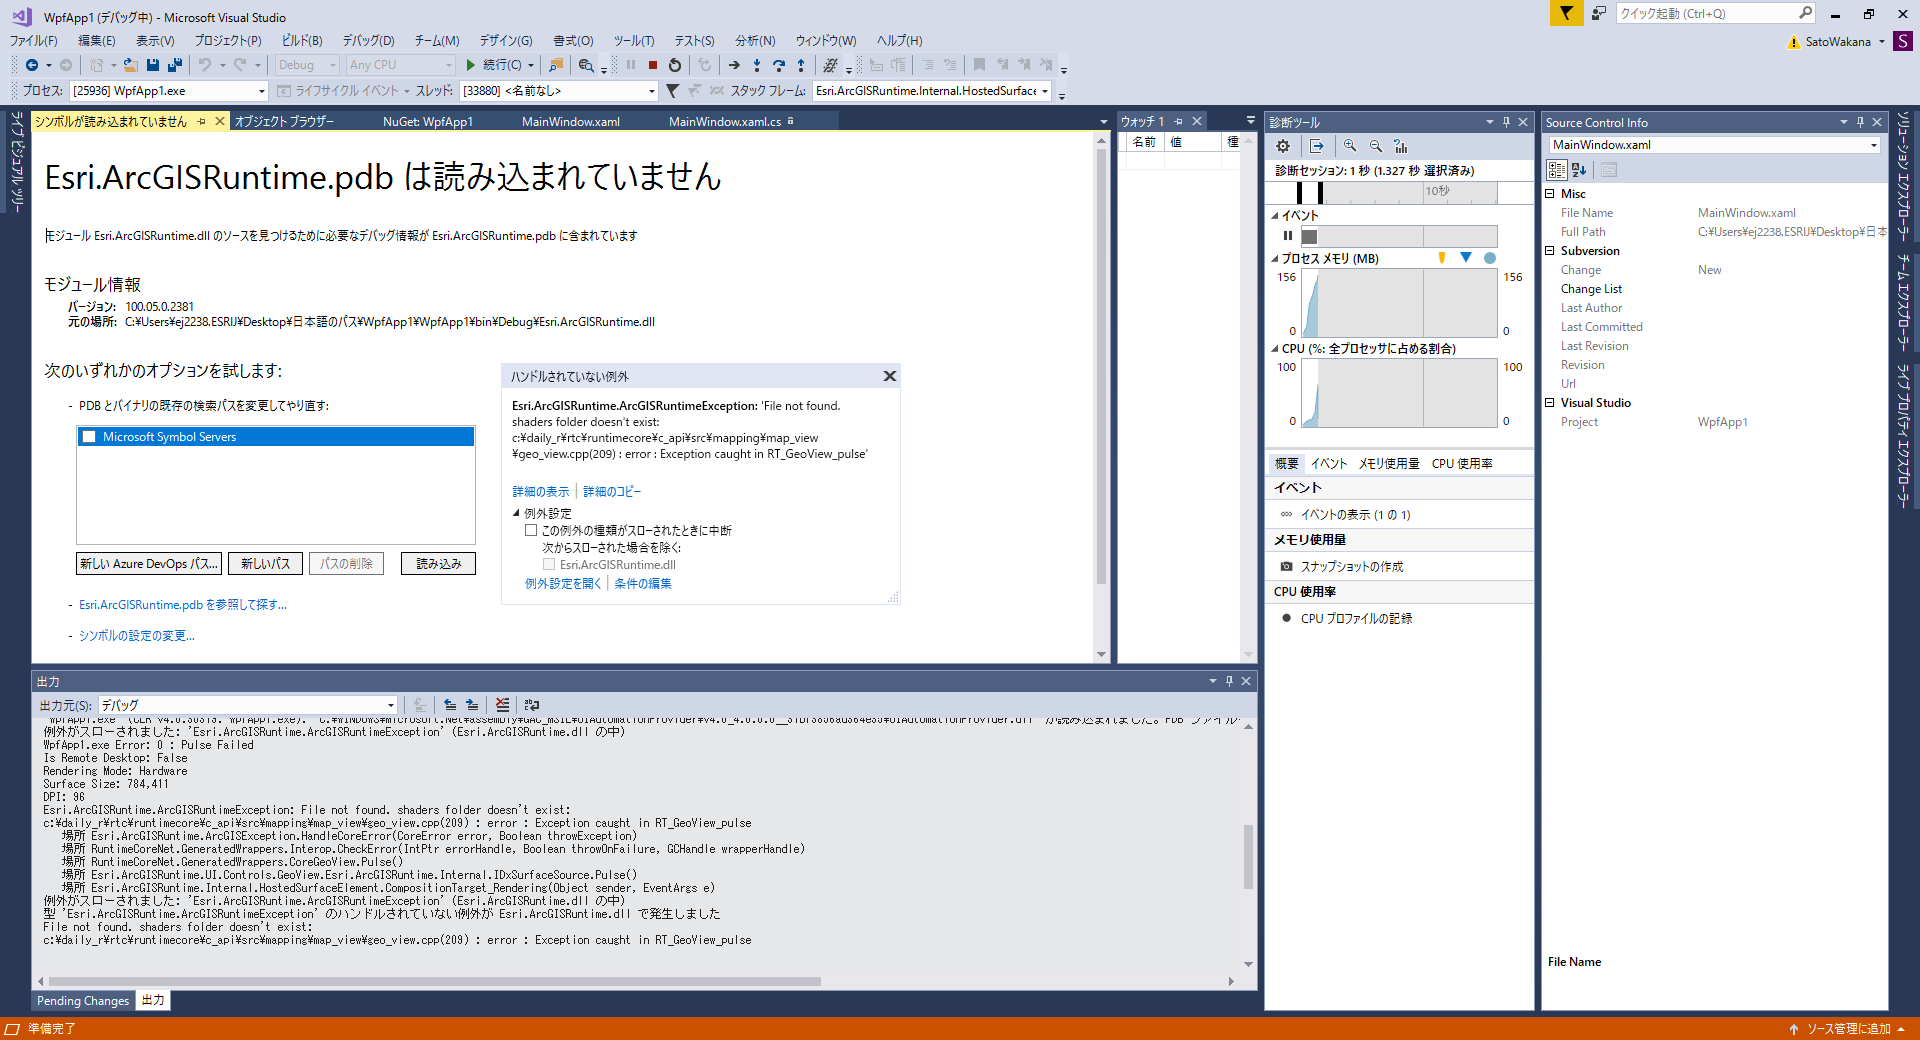
Task: Click the Zoom In icon in diagnostic tools
Action: point(1350,146)
